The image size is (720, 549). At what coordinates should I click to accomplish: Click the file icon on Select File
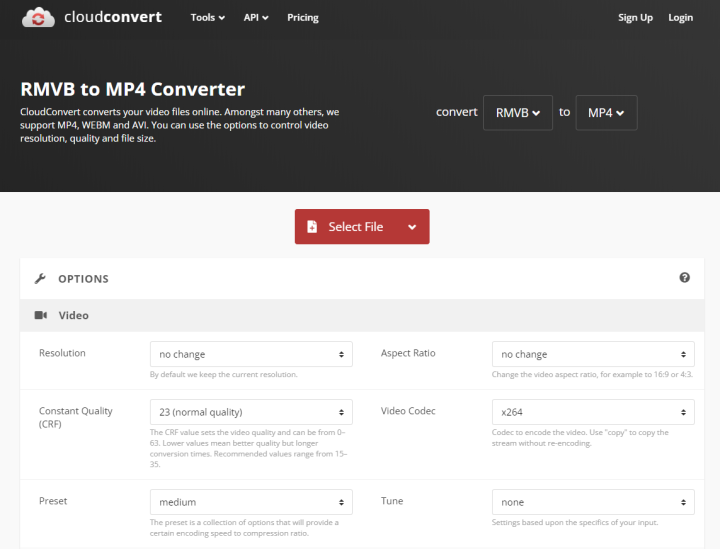[312, 227]
